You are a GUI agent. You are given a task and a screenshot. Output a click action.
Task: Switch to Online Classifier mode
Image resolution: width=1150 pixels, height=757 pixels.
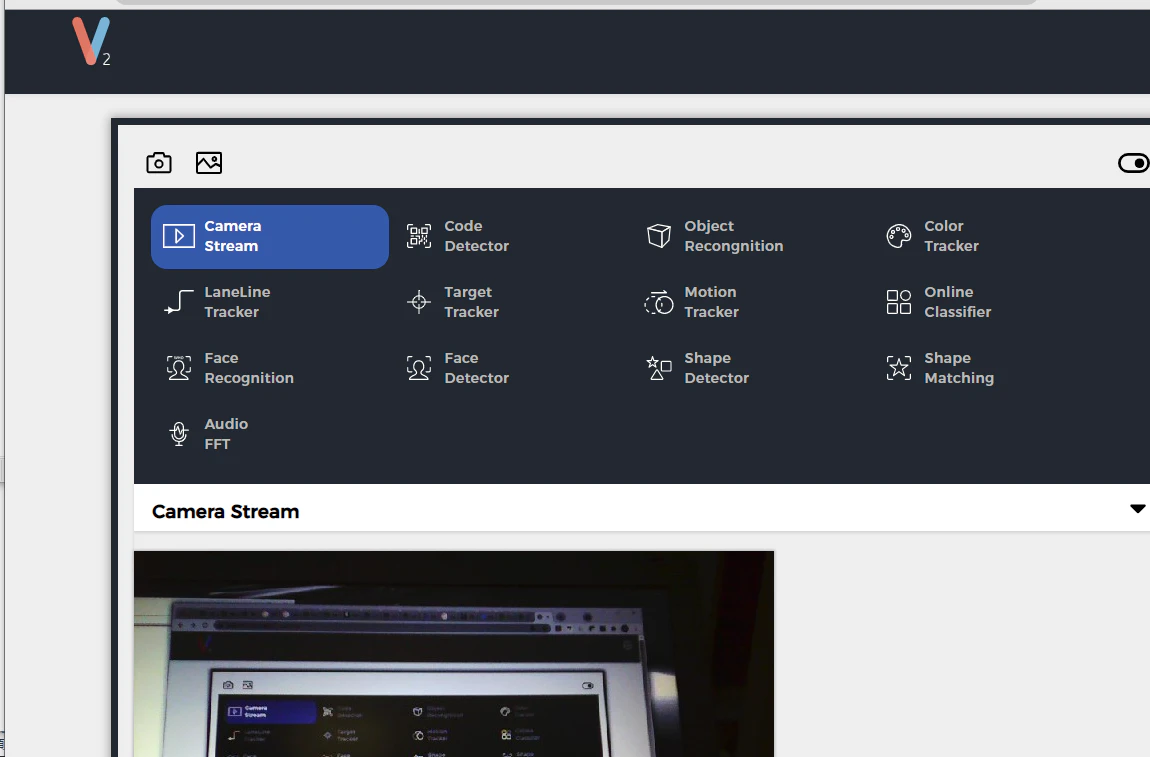tap(939, 302)
